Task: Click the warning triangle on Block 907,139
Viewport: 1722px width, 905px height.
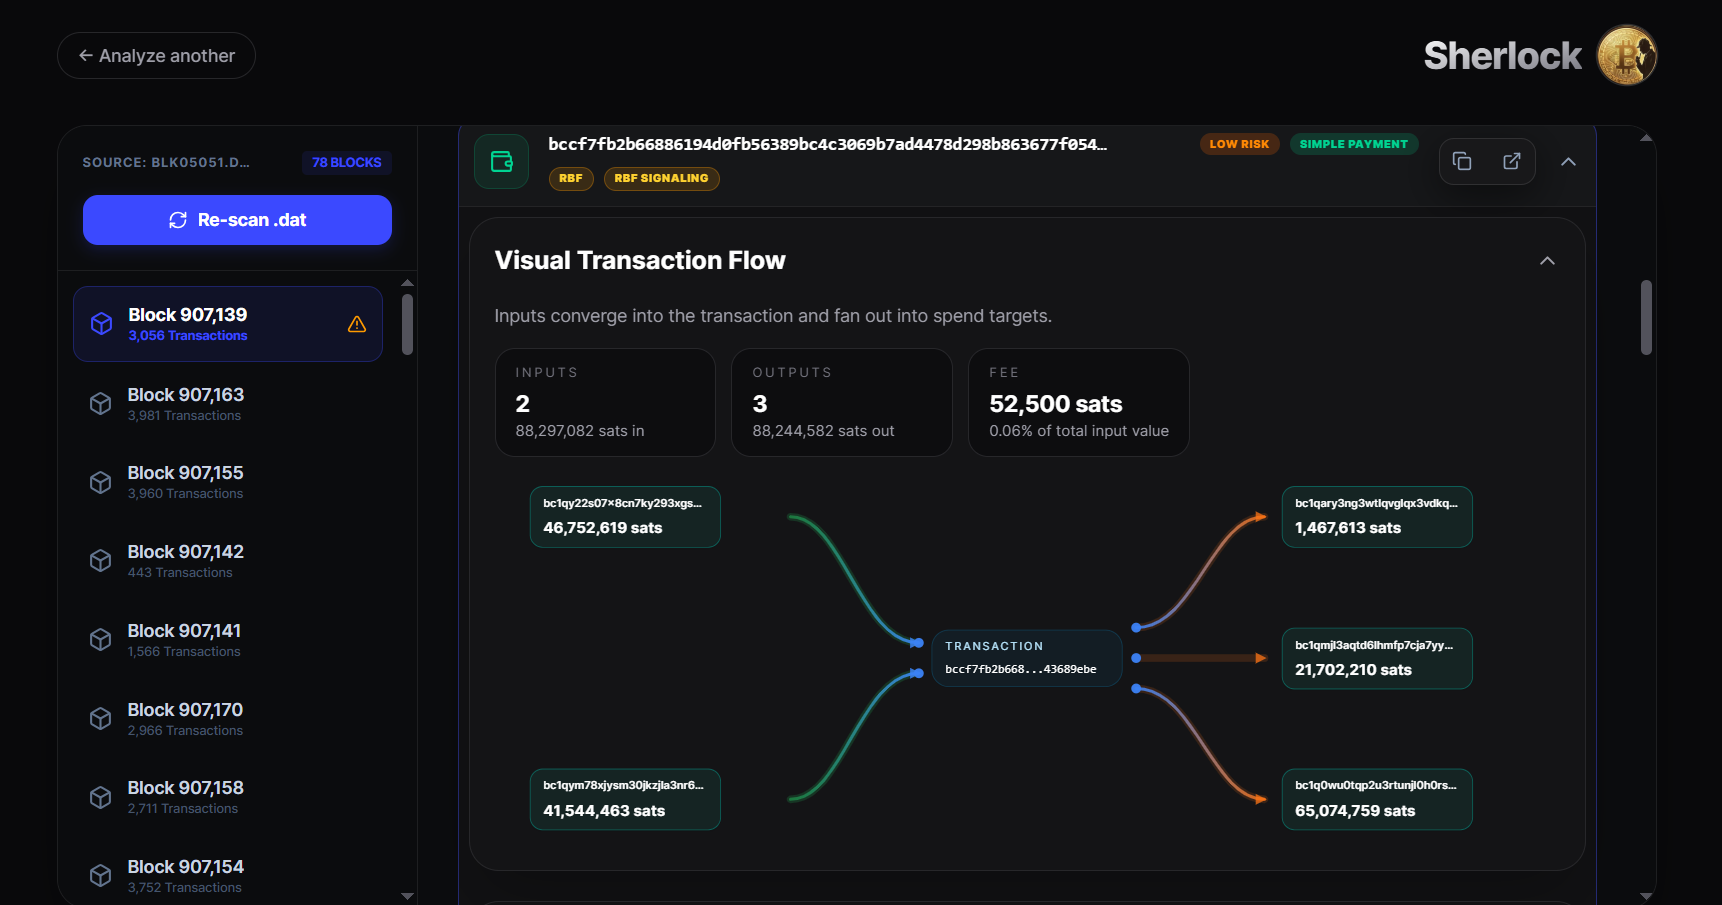Action: pos(357,324)
